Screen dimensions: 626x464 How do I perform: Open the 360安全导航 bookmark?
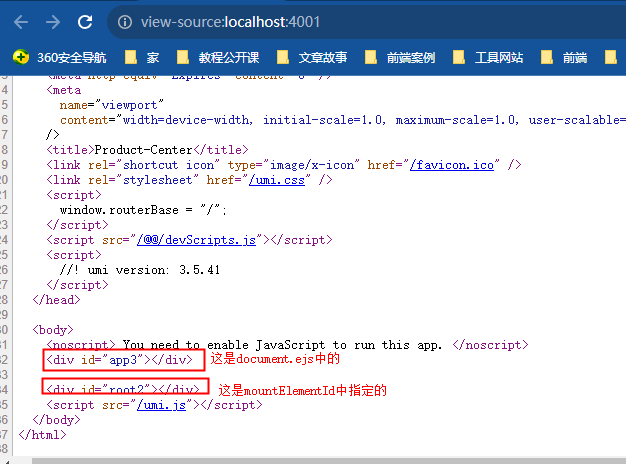(x=59, y=58)
